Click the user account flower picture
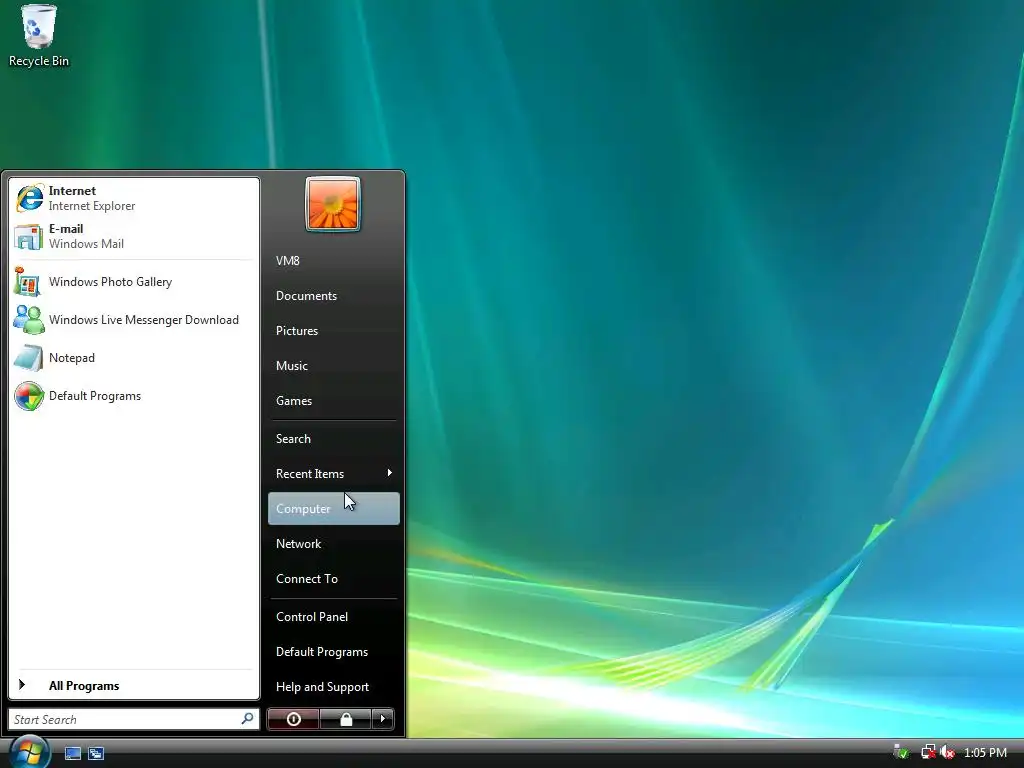The height and width of the screenshot is (768, 1024). [333, 204]
